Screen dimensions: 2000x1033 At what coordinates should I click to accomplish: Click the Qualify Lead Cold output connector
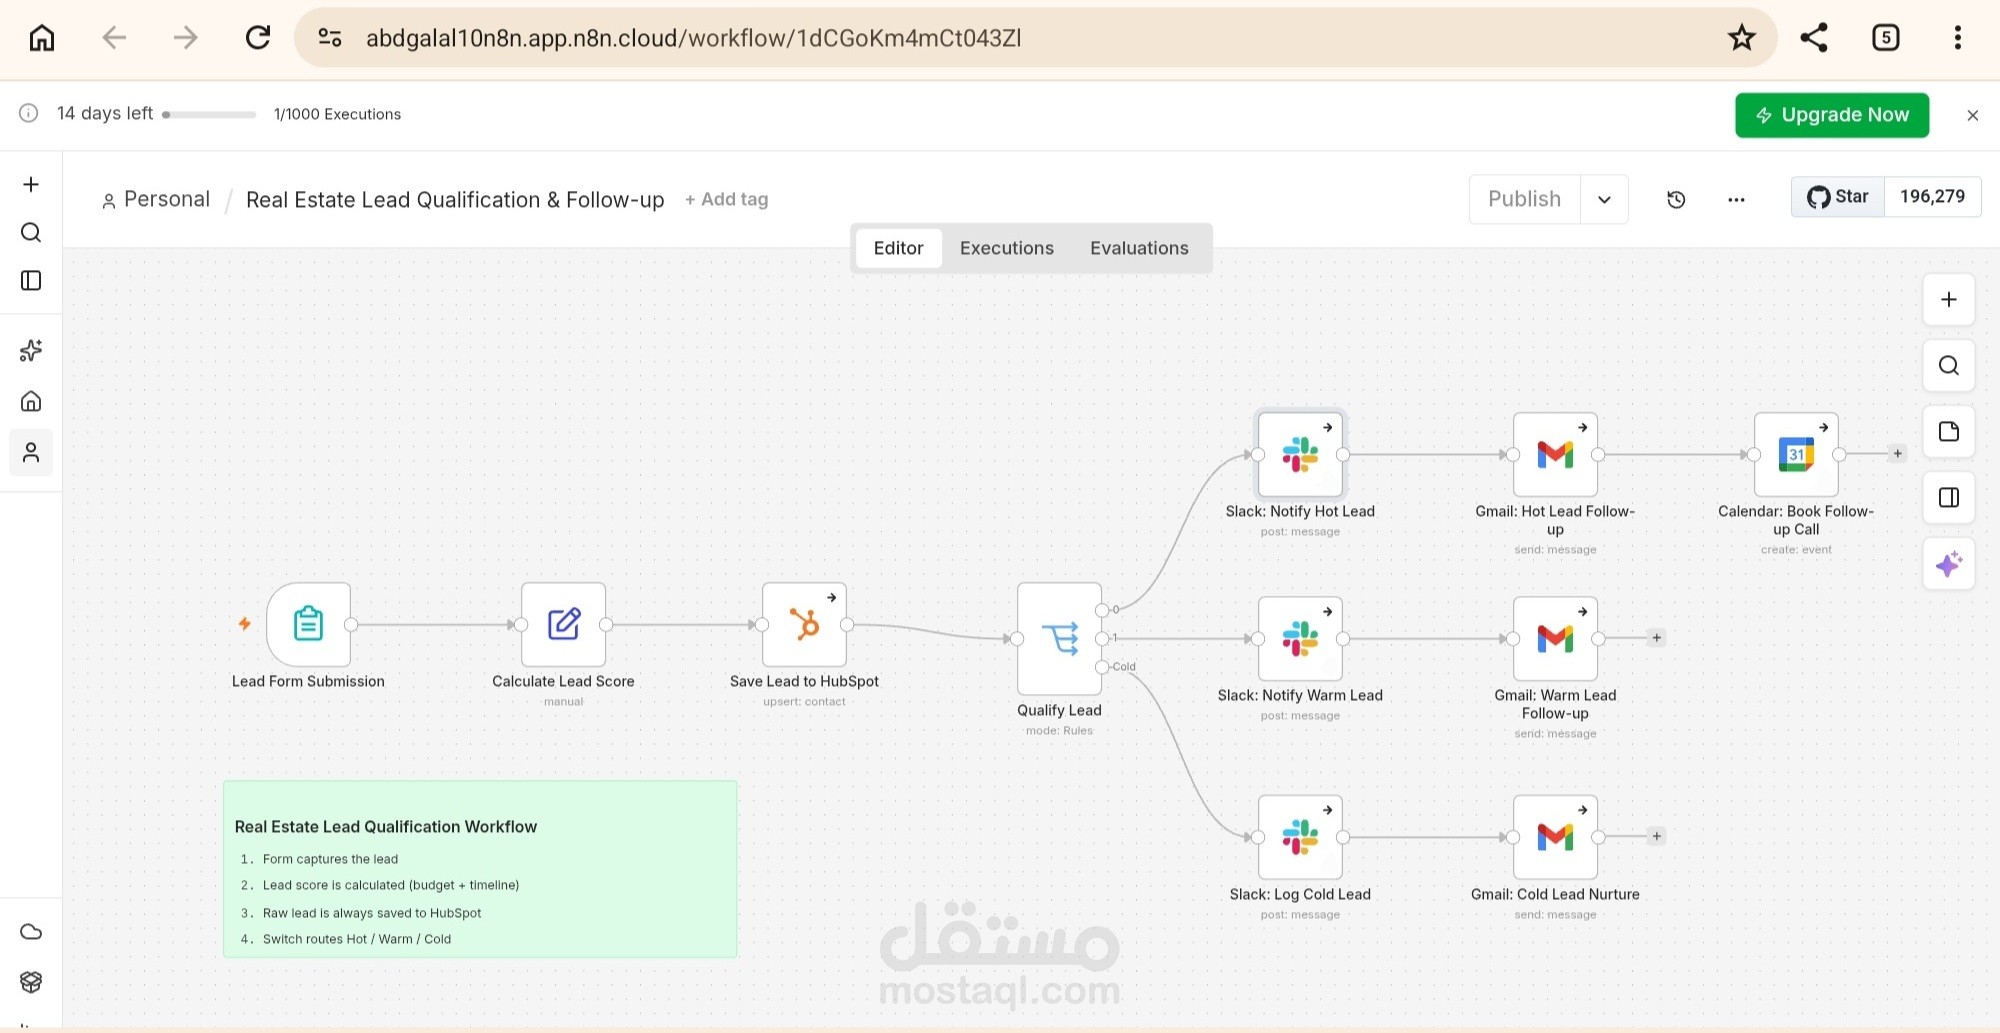point(1102,667)
